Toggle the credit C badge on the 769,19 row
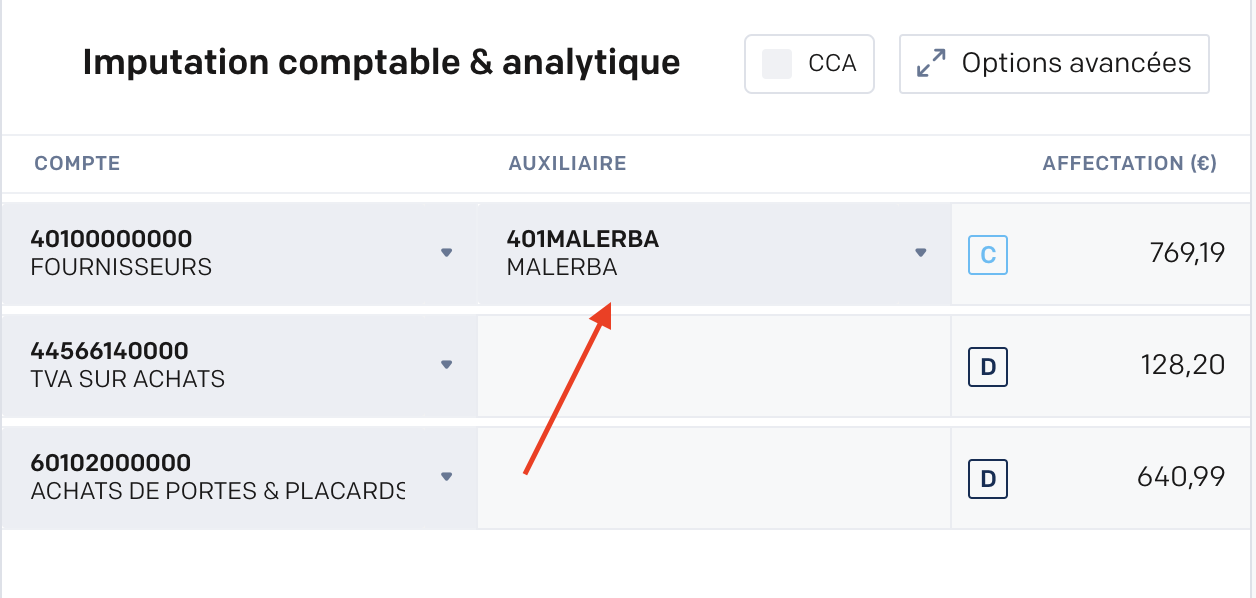The width and height of the screenshot is (1256, 598). click(987, 255)
